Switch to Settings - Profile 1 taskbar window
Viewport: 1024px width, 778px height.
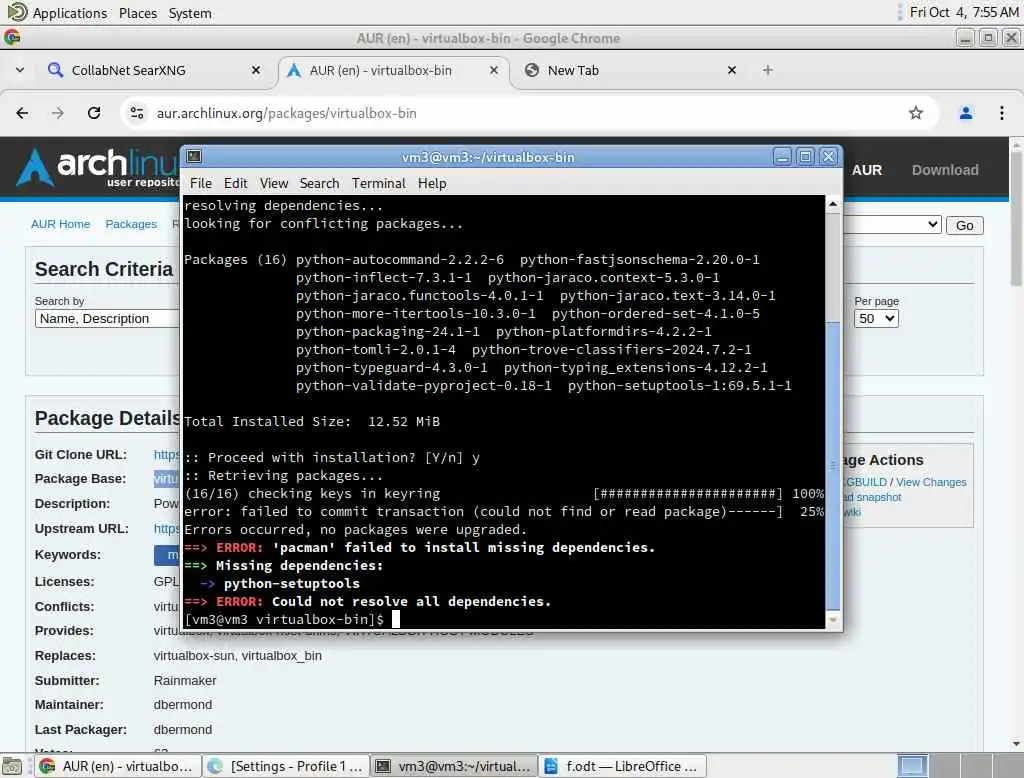point(285,766)
